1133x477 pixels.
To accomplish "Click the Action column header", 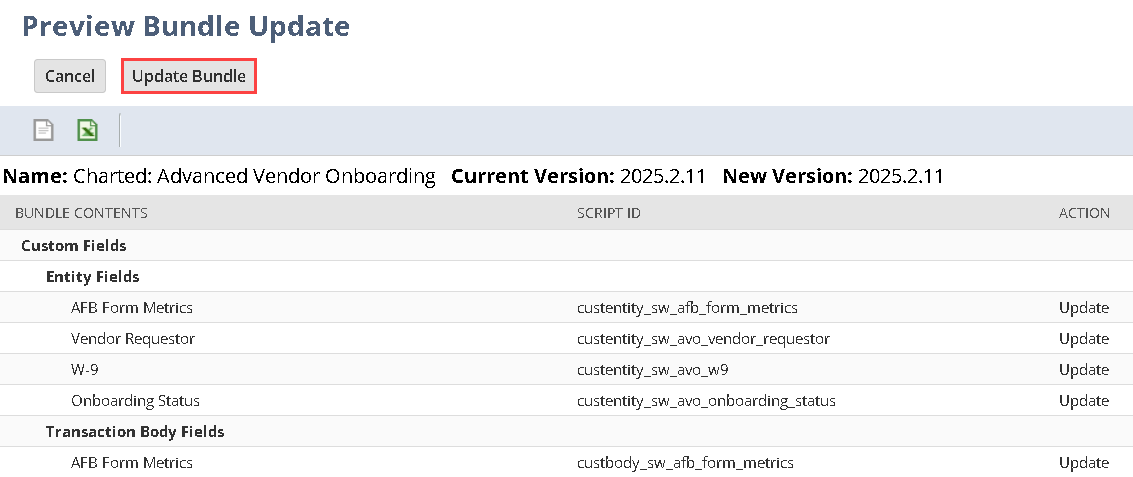I will coord(1084,213).
